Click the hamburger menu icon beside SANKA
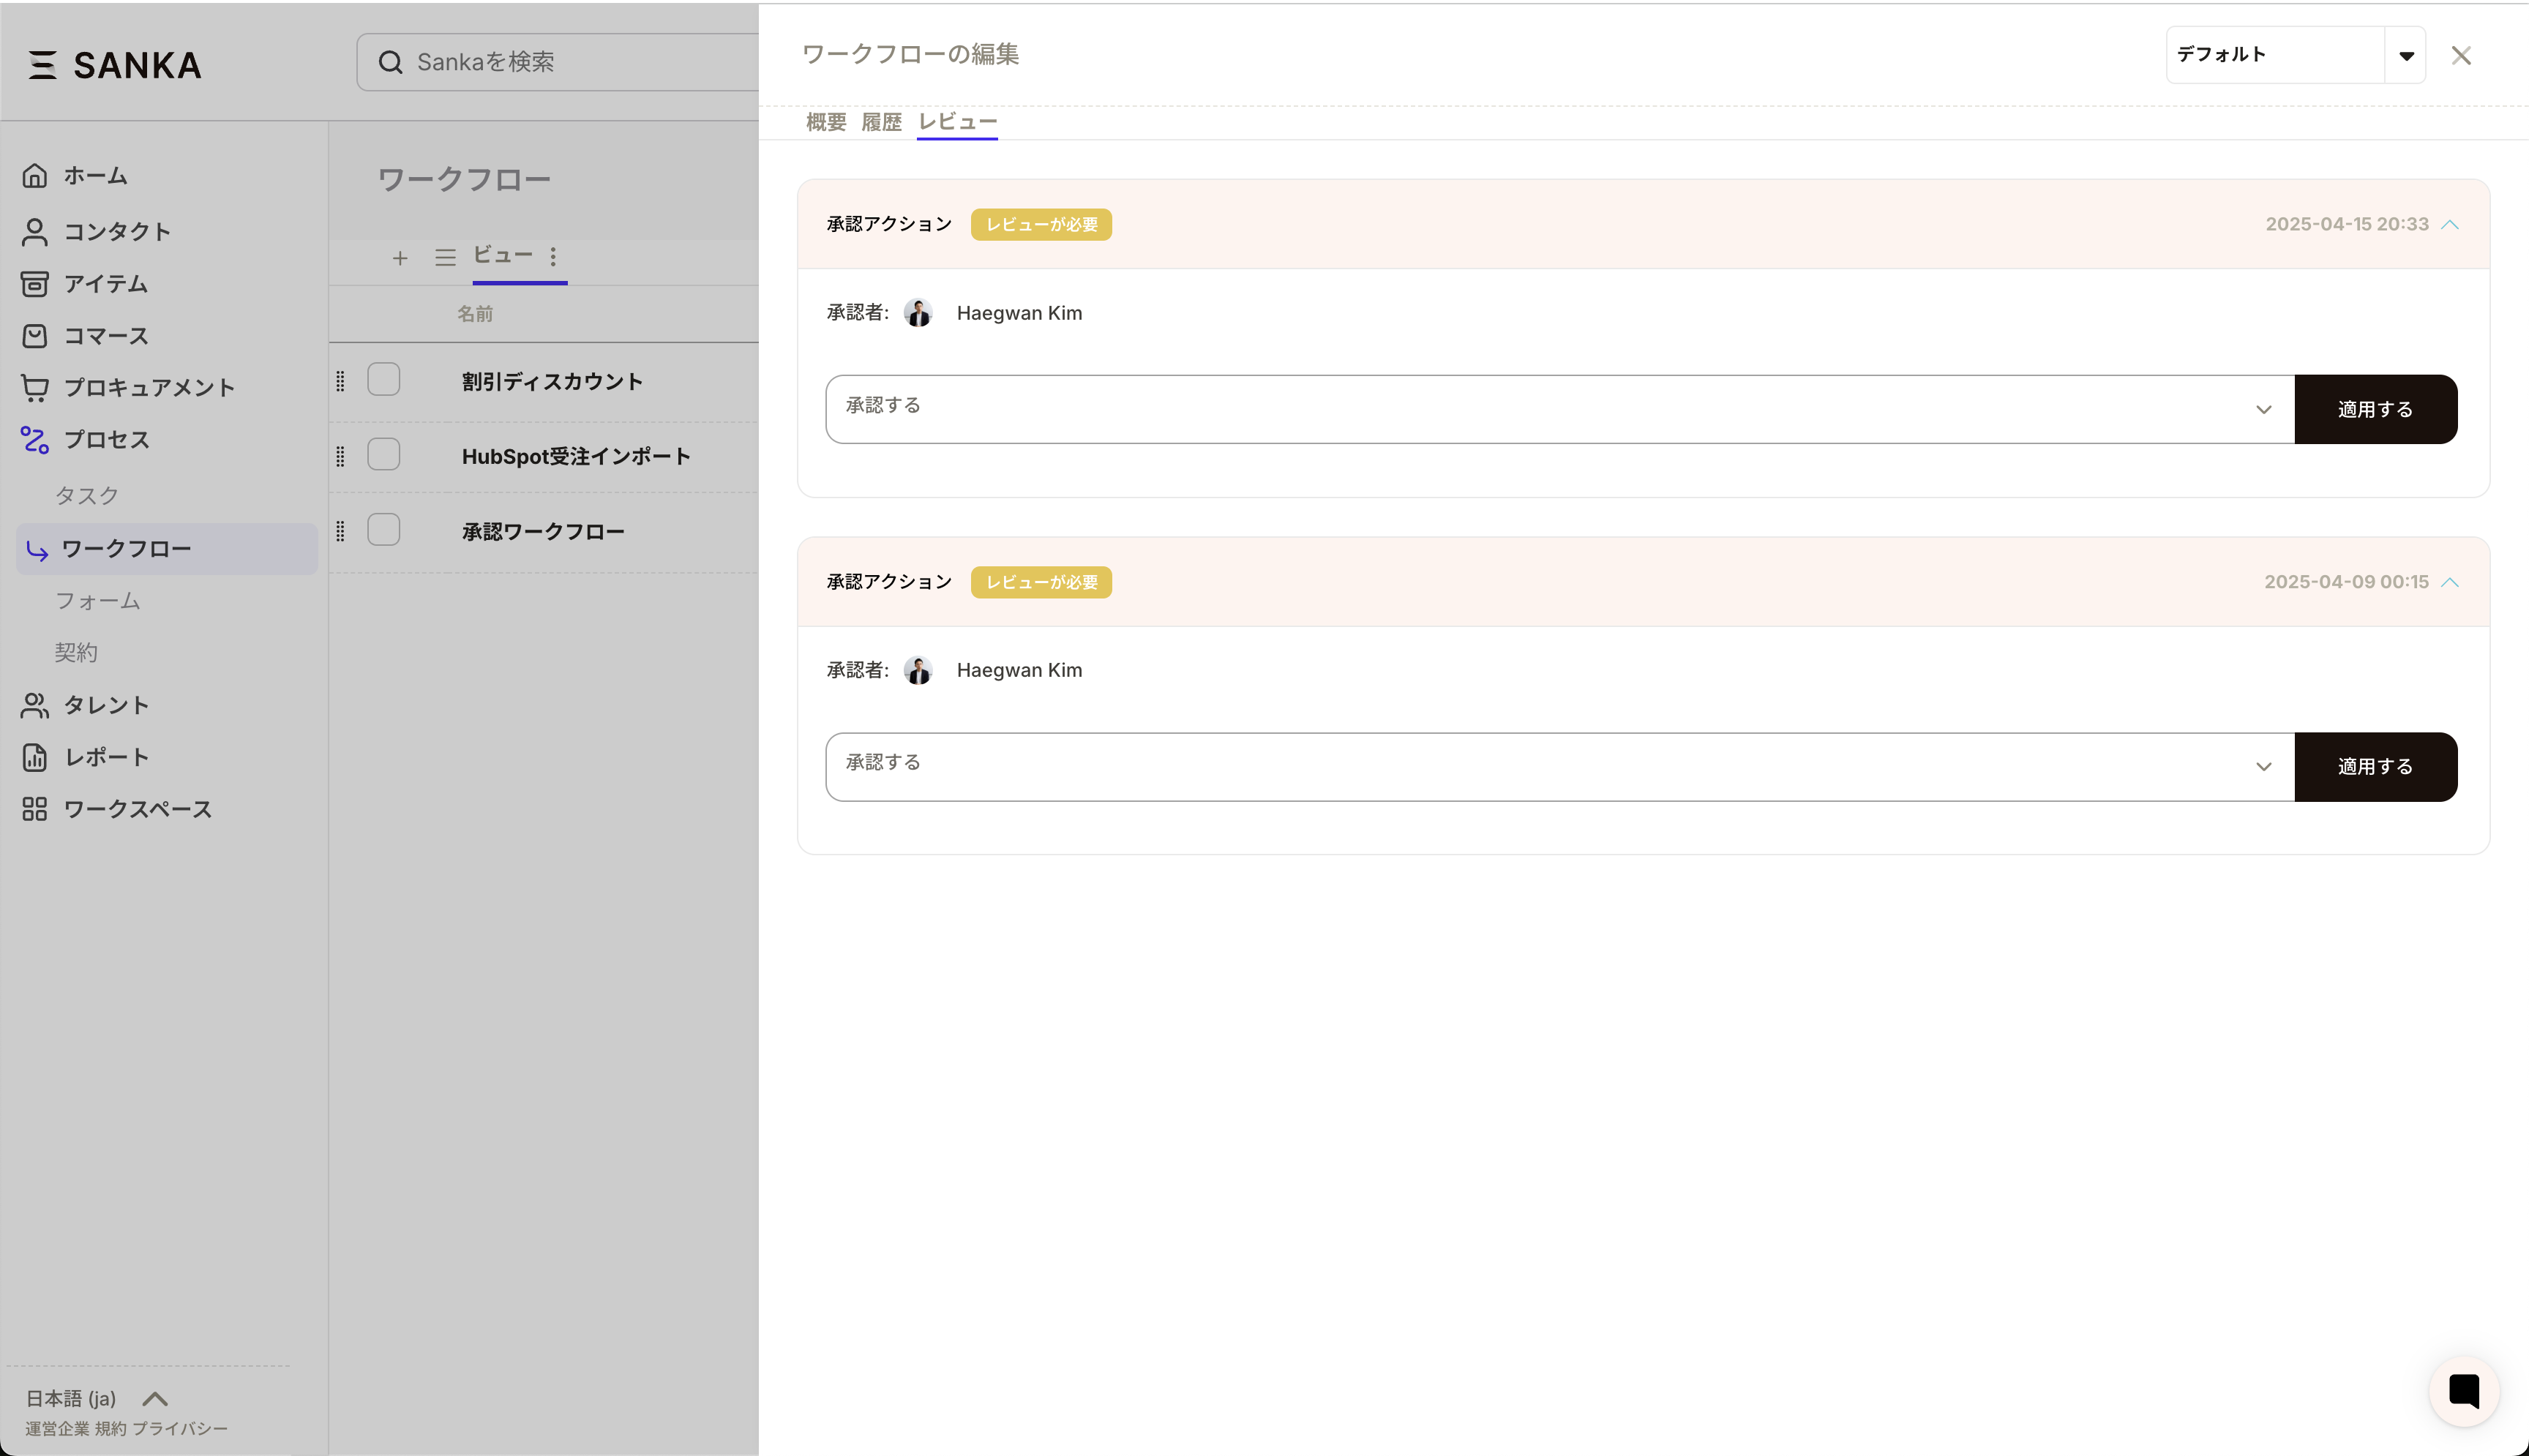The width and height of the screenshot is (2529, 1456). (x=41, y=65)
